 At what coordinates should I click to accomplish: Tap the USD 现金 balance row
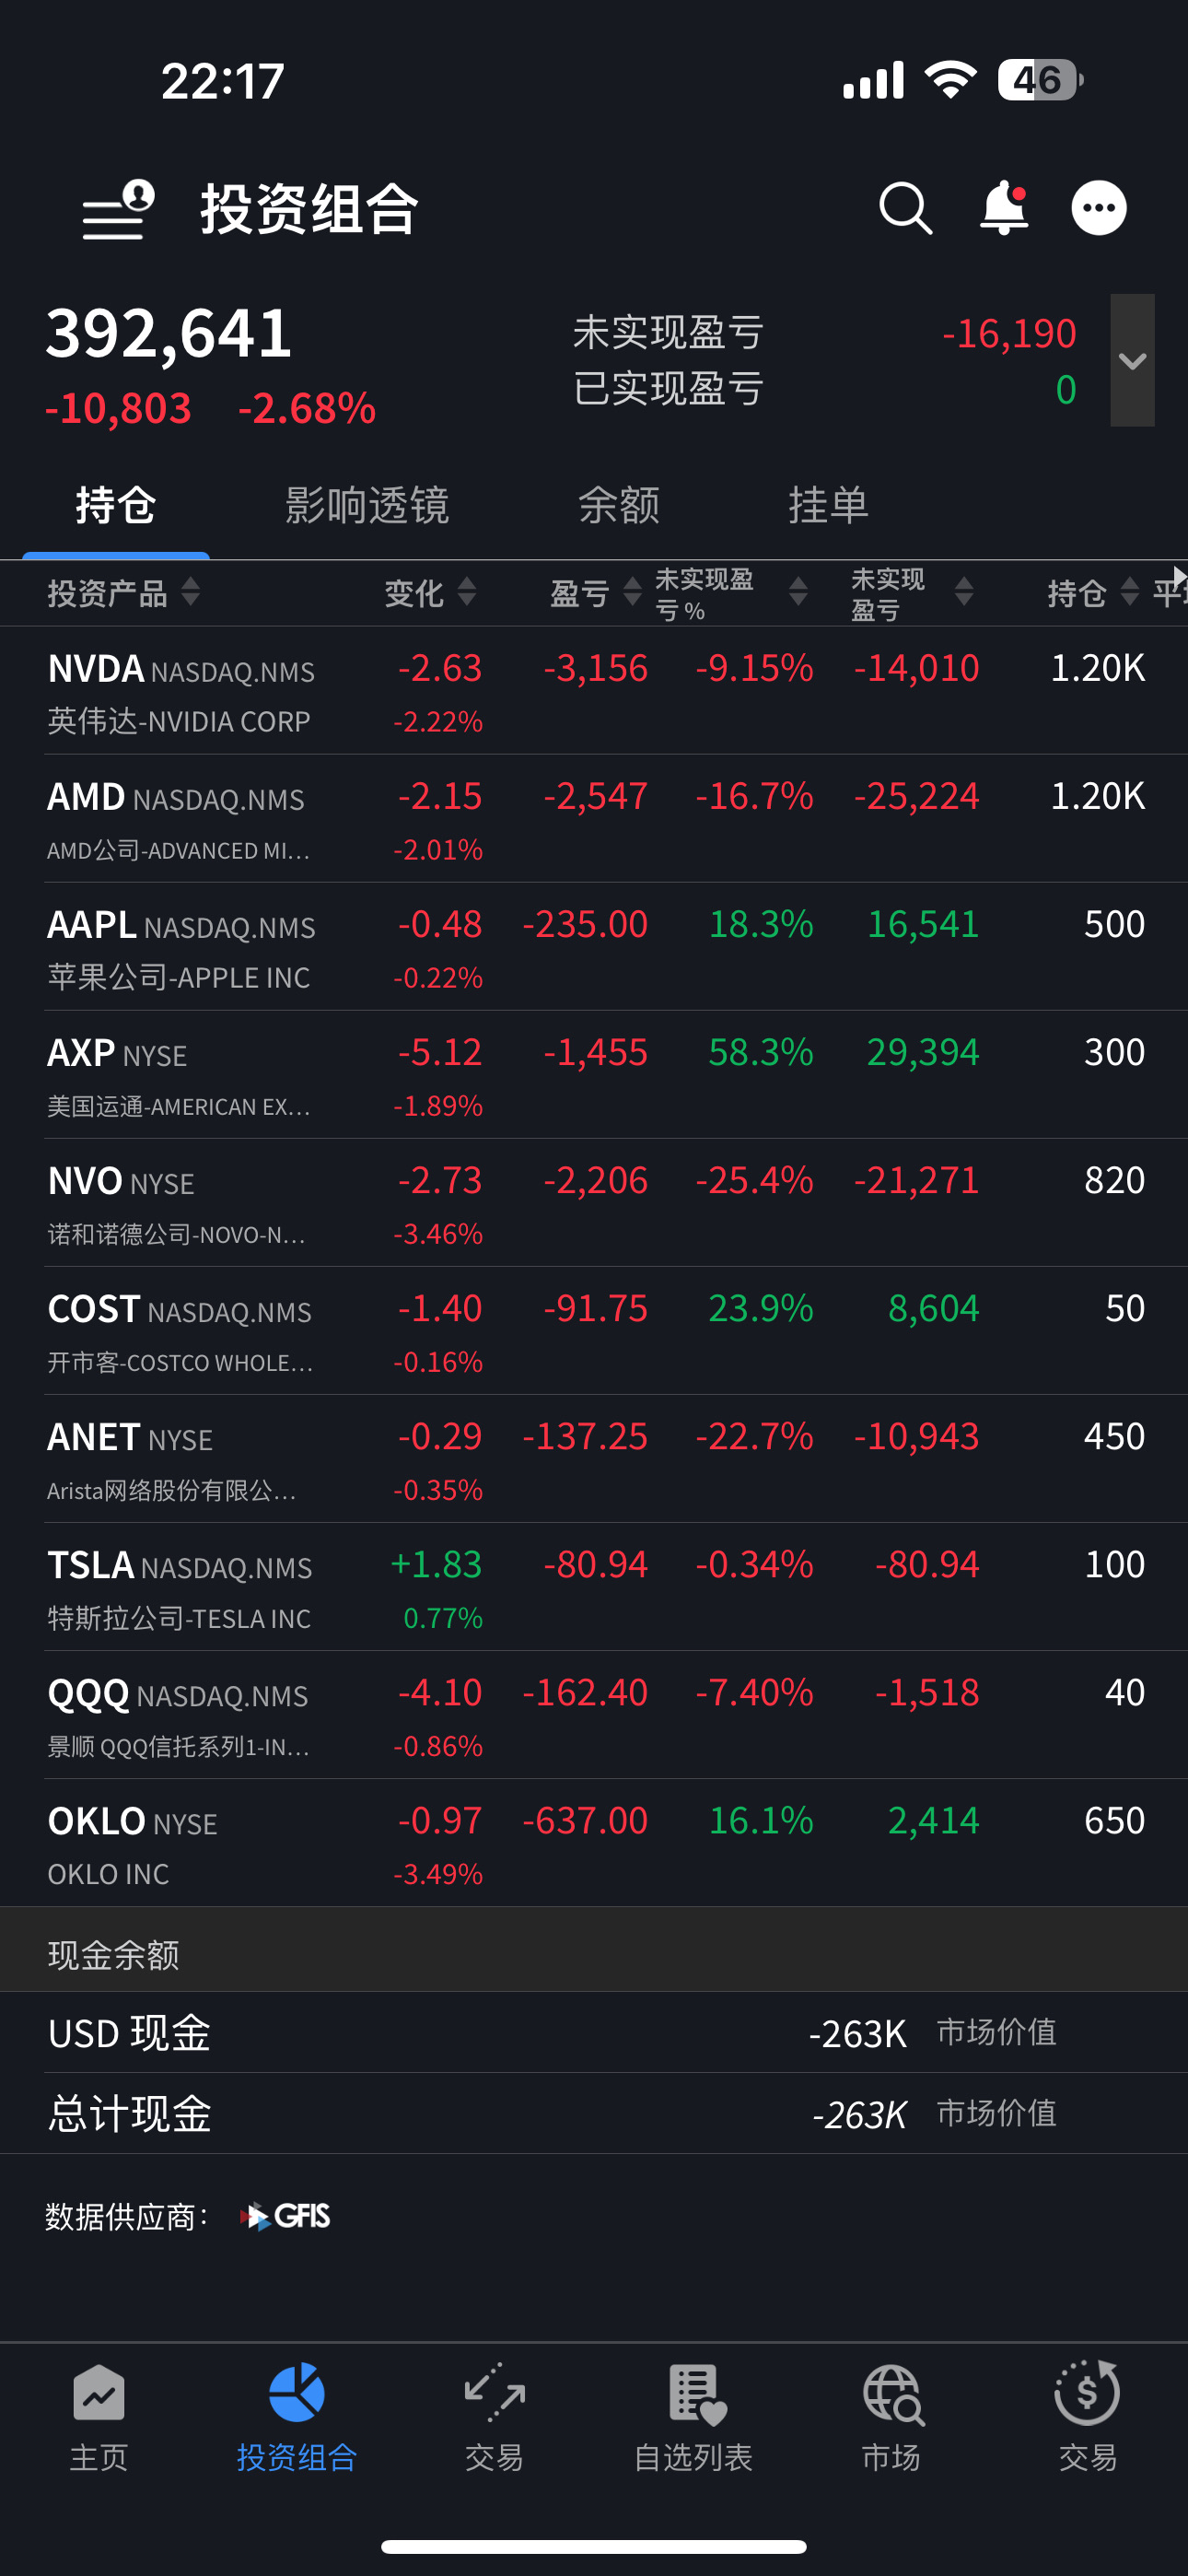pyautogui.click(x=594, y=2033)
